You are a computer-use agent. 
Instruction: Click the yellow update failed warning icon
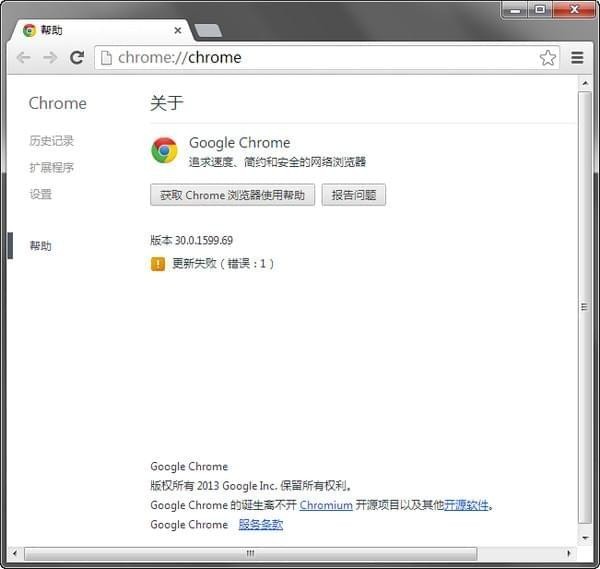pos(158,264)
